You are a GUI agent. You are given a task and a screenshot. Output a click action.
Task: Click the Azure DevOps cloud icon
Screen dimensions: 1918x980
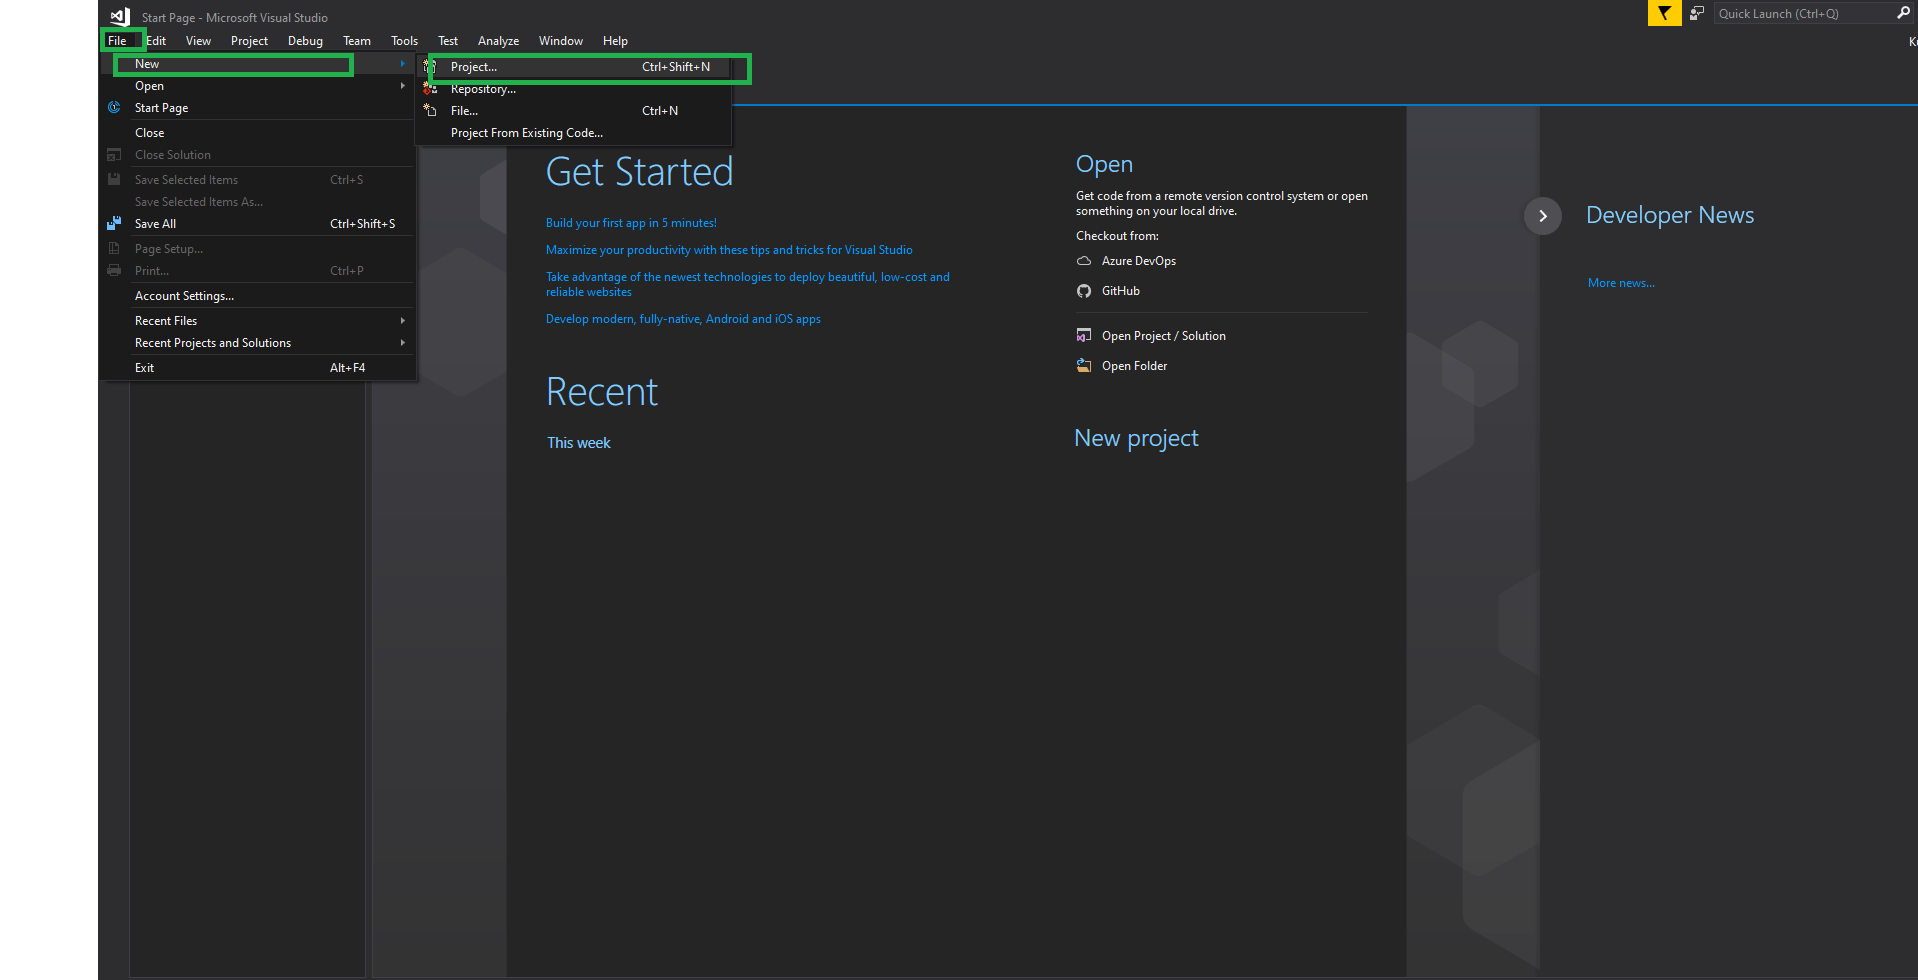pyautogui.click(x=1084, y=261)
